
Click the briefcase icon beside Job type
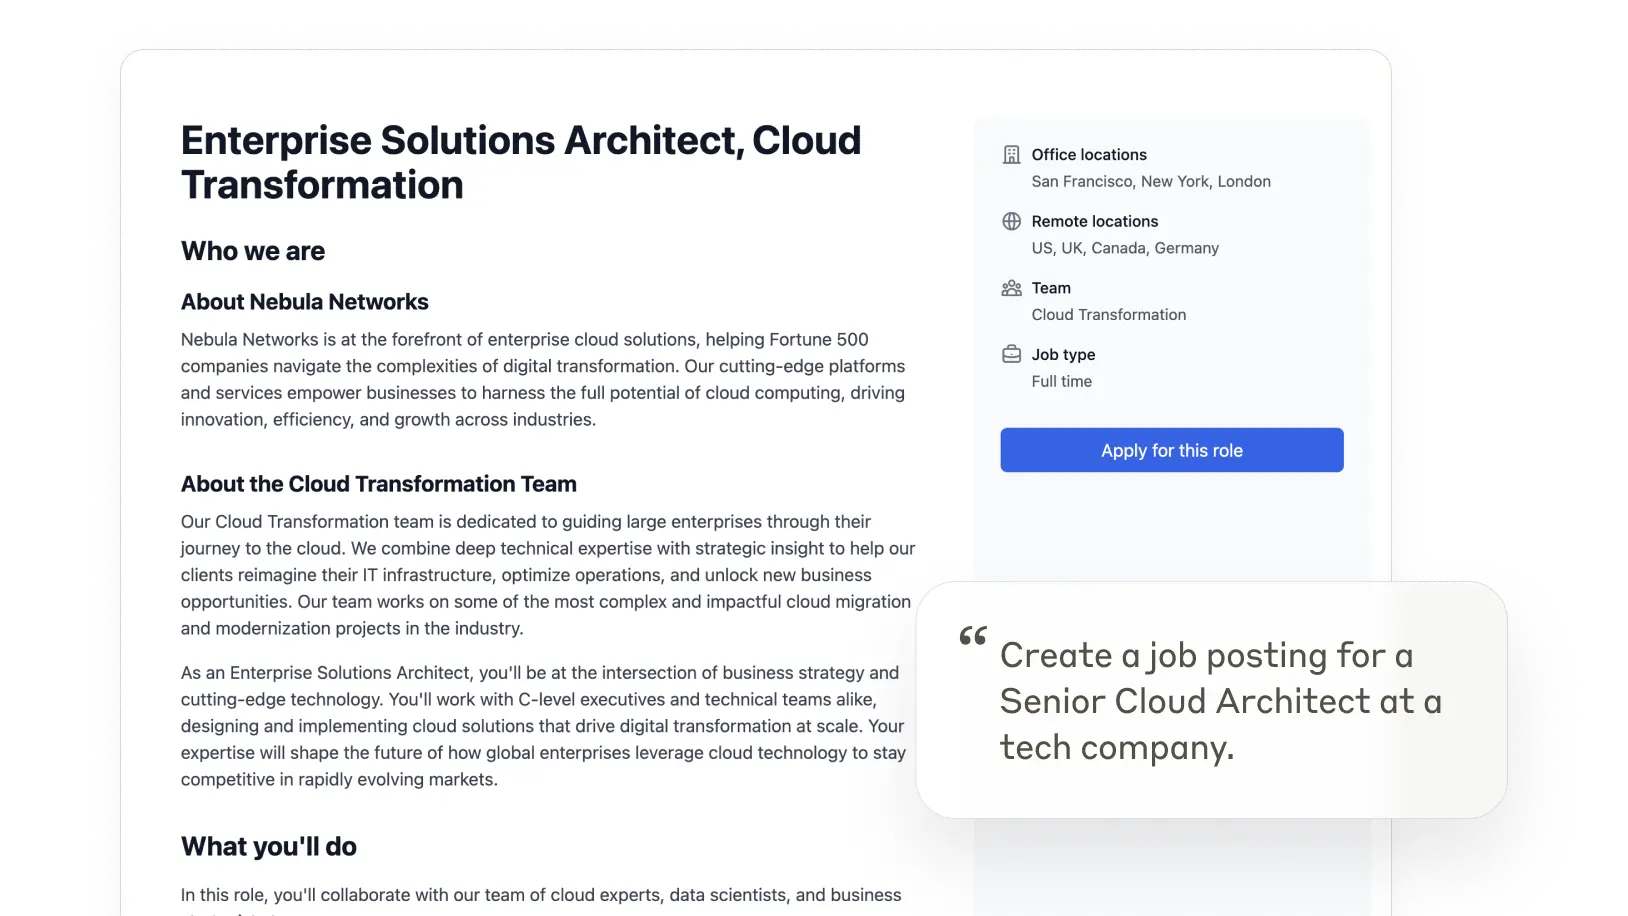1012,354
